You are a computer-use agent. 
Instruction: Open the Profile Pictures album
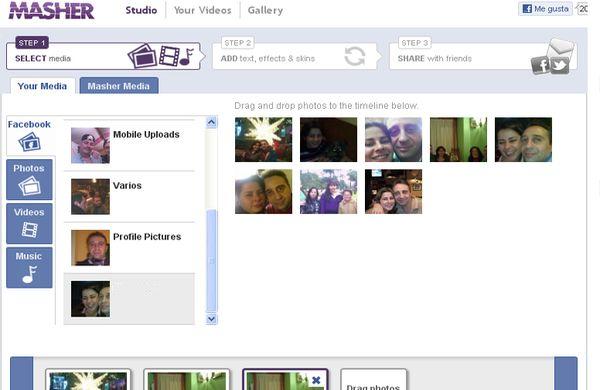(129, 248)
